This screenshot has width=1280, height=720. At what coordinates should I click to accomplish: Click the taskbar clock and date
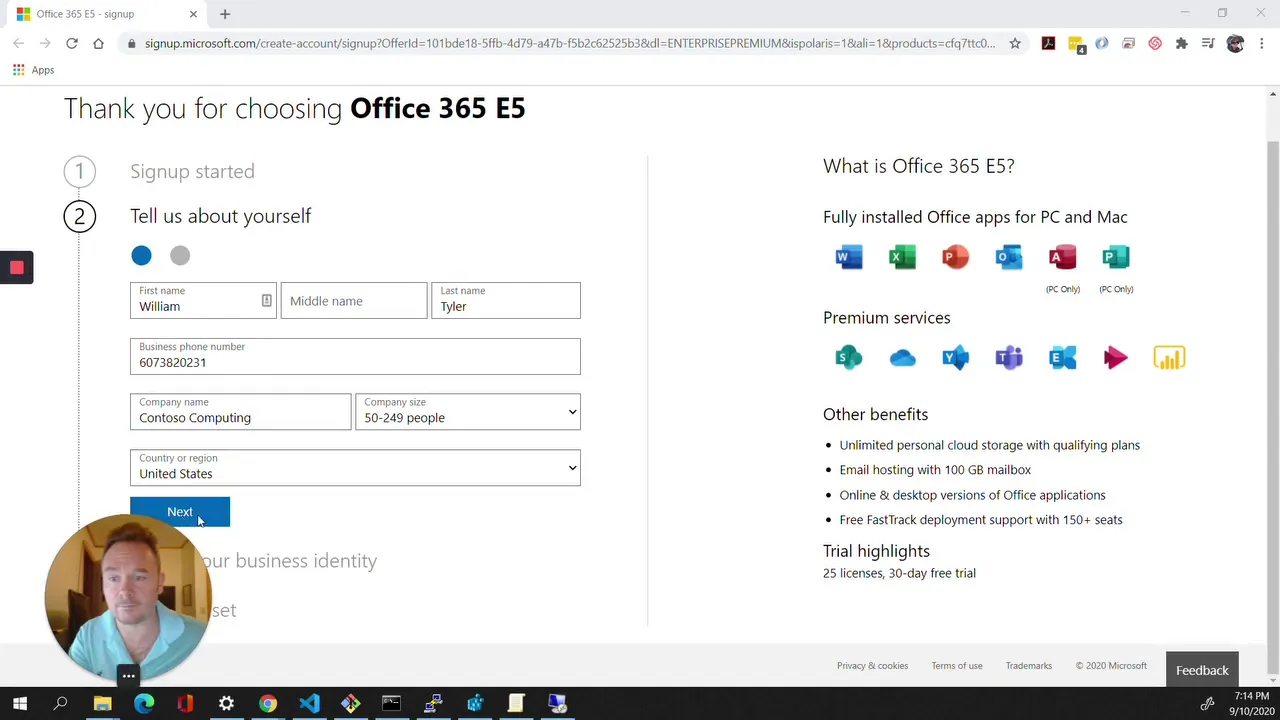pos(1252,704)
